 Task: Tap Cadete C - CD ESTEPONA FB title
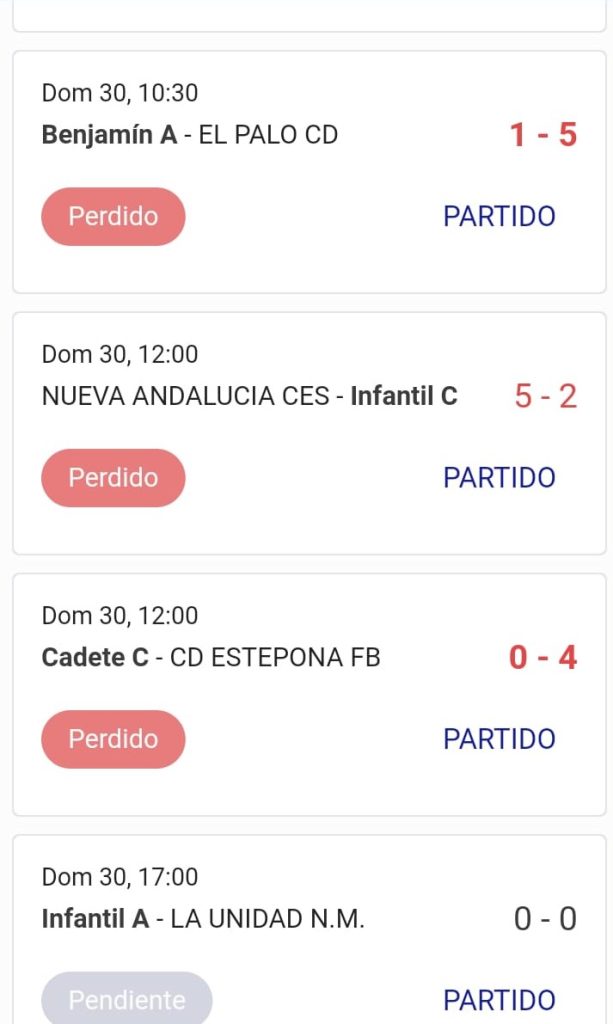(211, 657)
